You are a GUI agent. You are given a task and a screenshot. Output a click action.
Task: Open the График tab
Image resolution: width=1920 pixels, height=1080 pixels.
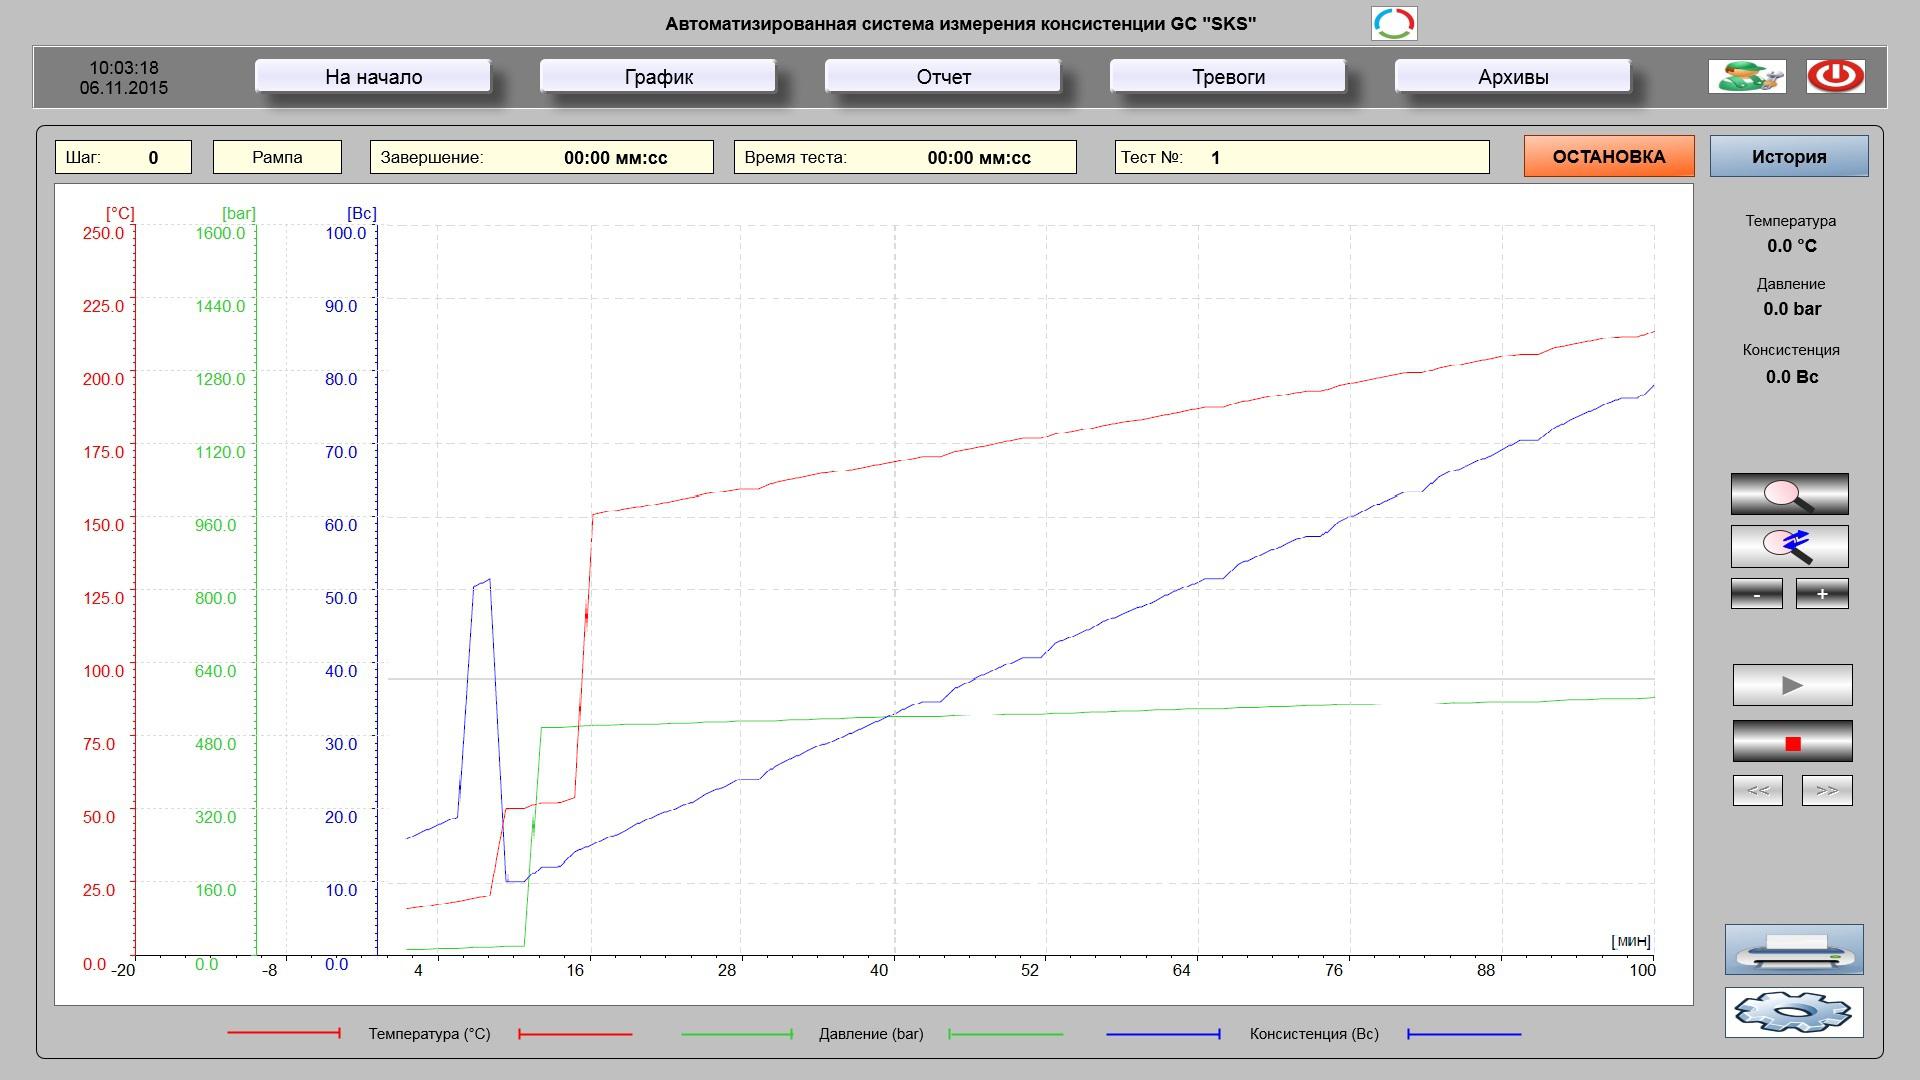[658, 76]
